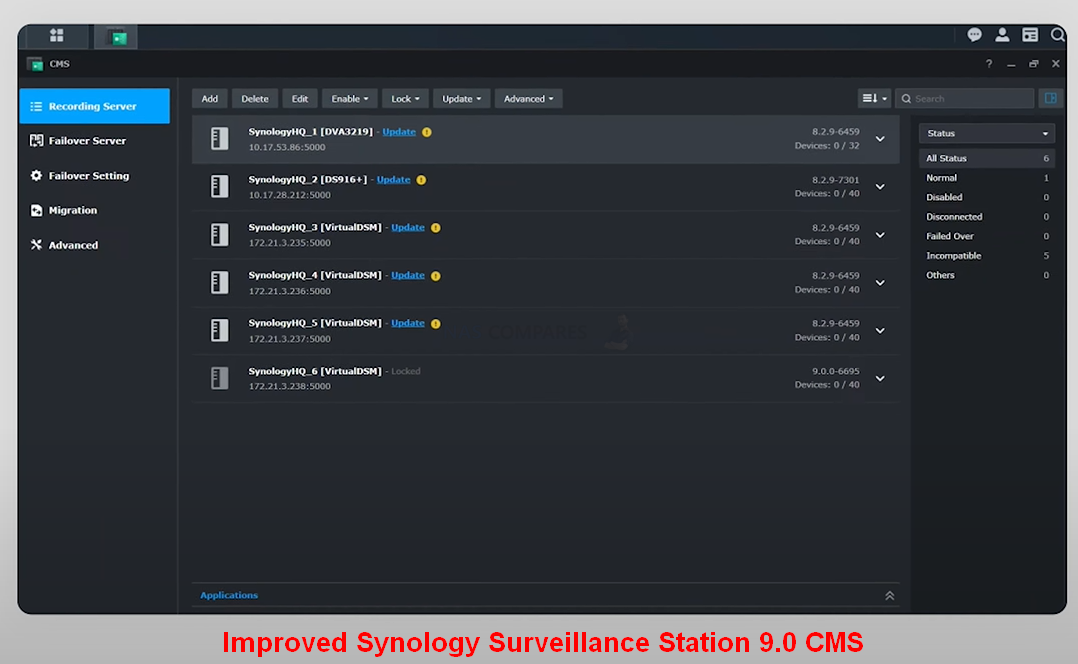Click the SynologyHQ_2 server icon
The image size is (1078, 664).
point(219,186)
